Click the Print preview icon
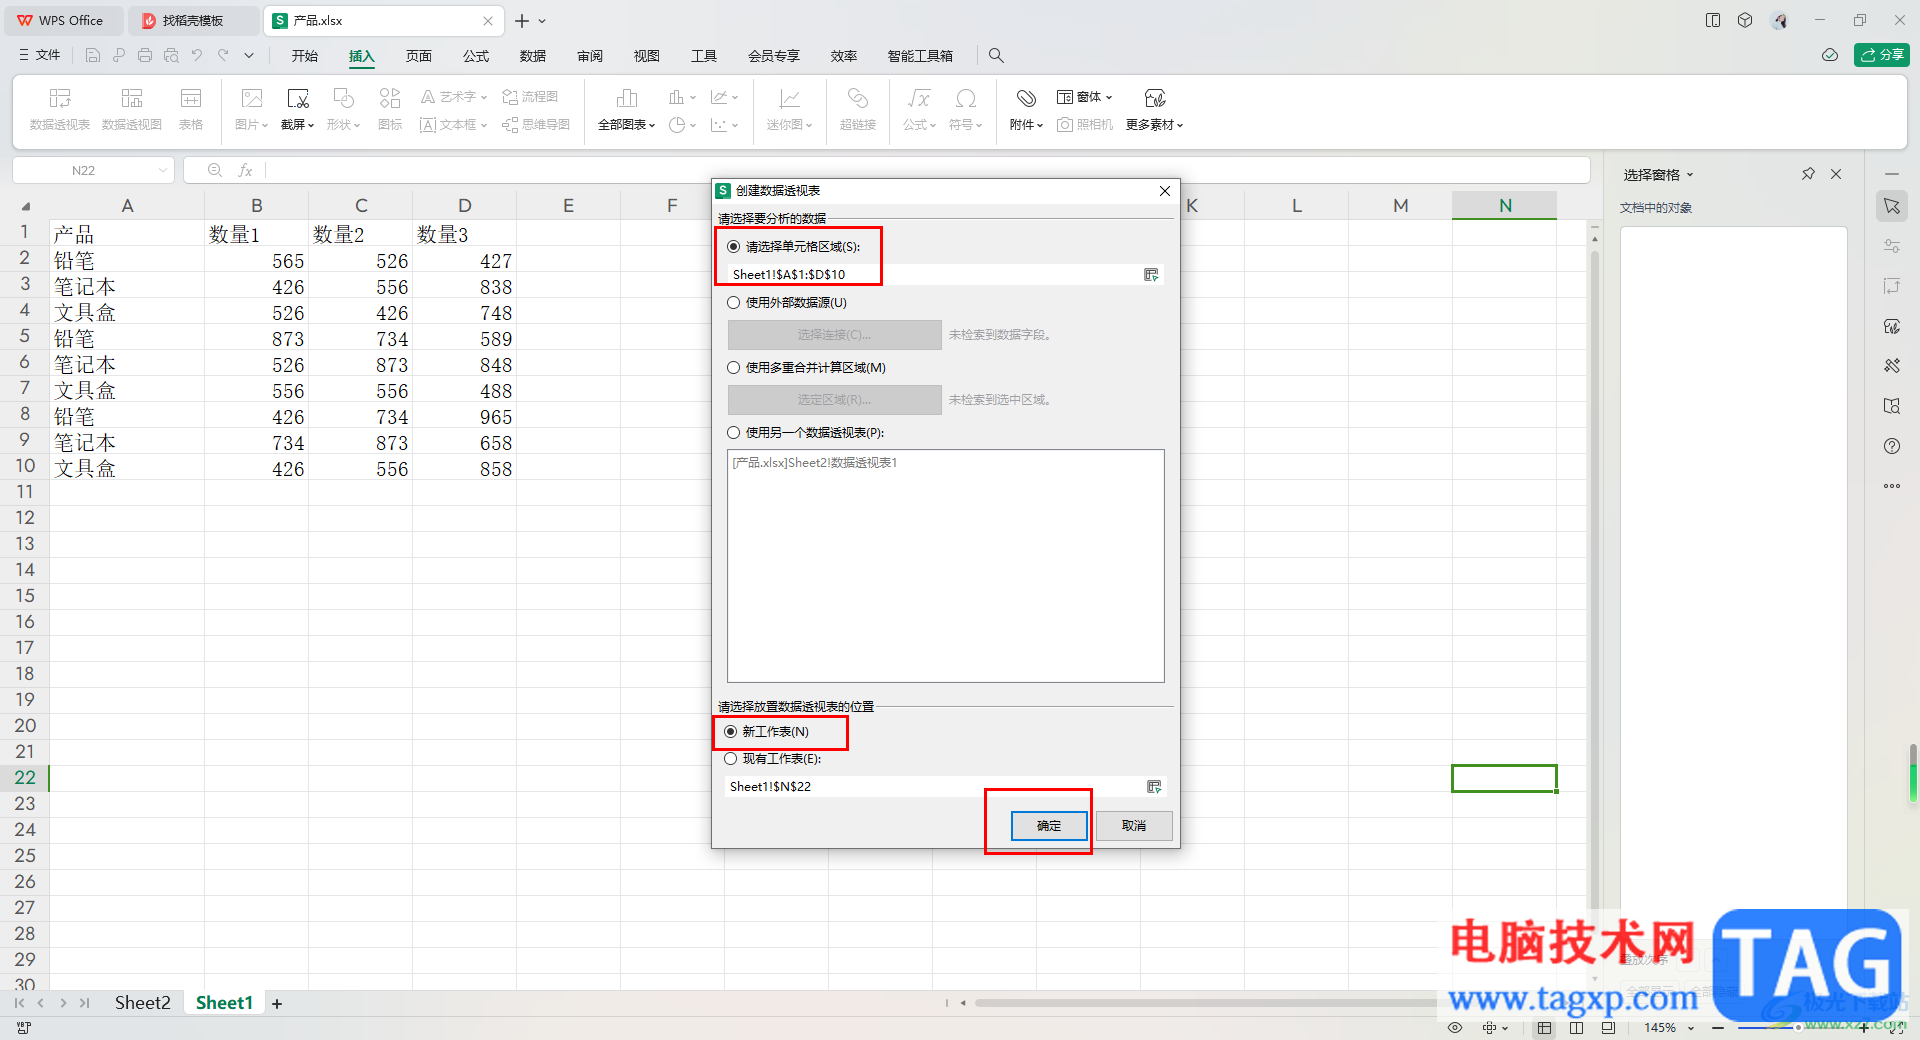Image resolution: width=1920 pixels, height=1040 pixels. (x=171, y=55)
